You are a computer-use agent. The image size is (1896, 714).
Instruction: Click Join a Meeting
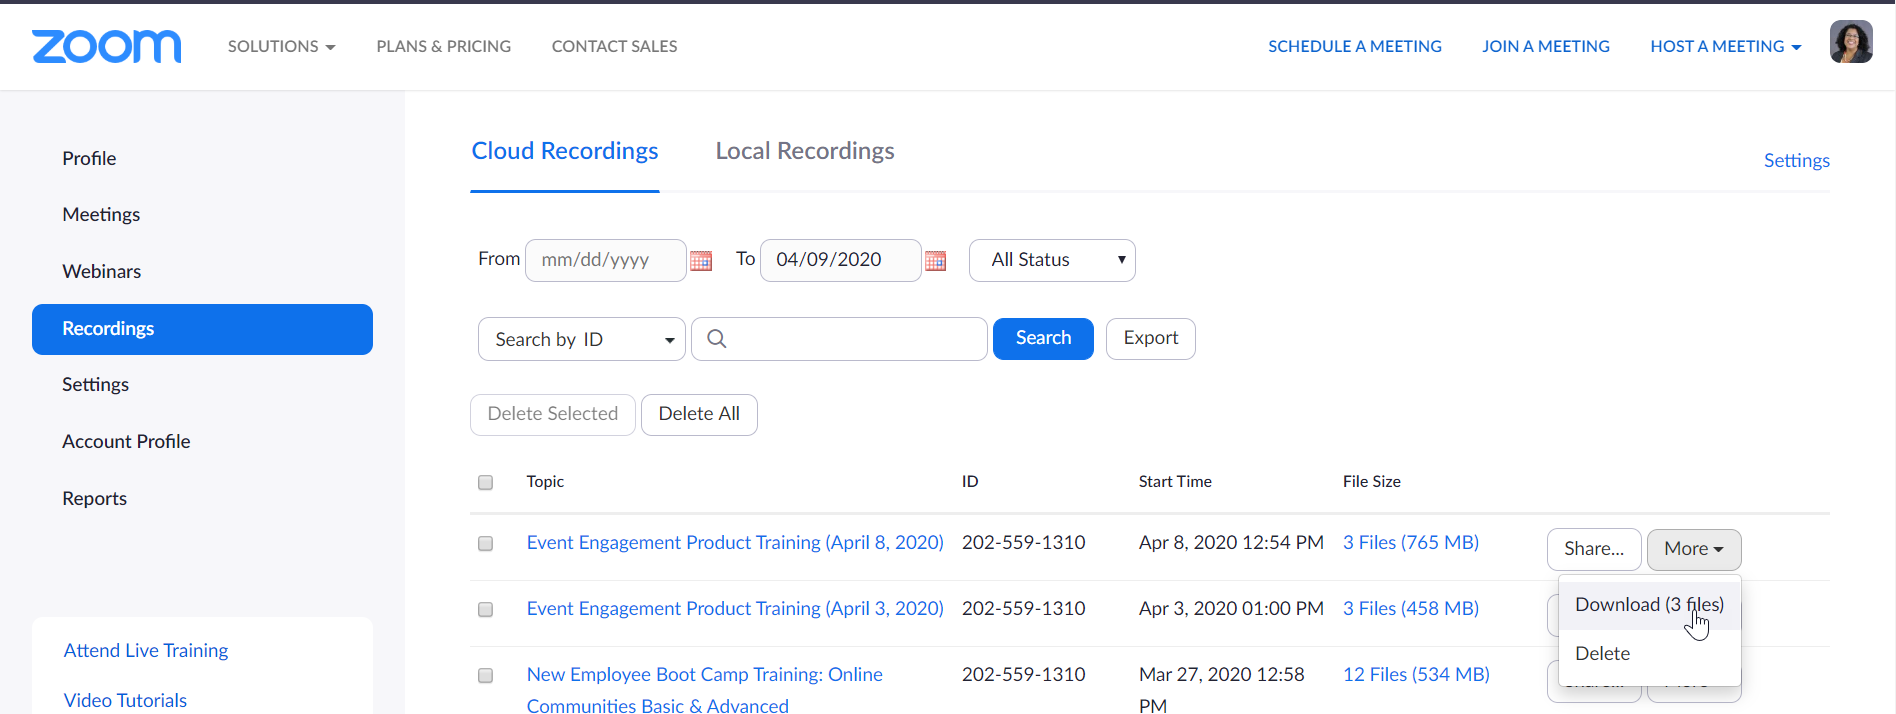tap(1546, 46)
